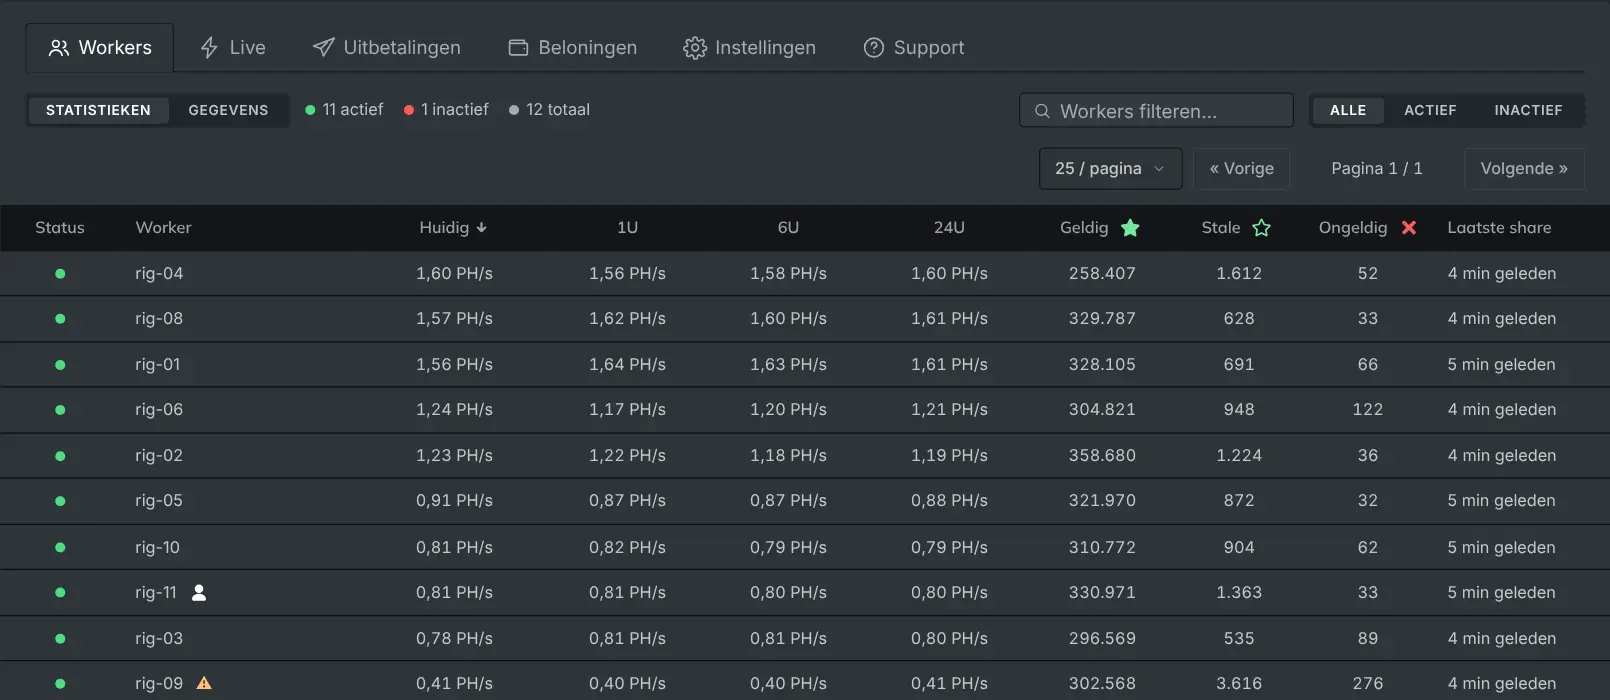This screenshot has width=1610, height=700.
Task: Sort by the 1U column header
Action: coord(627,228)
